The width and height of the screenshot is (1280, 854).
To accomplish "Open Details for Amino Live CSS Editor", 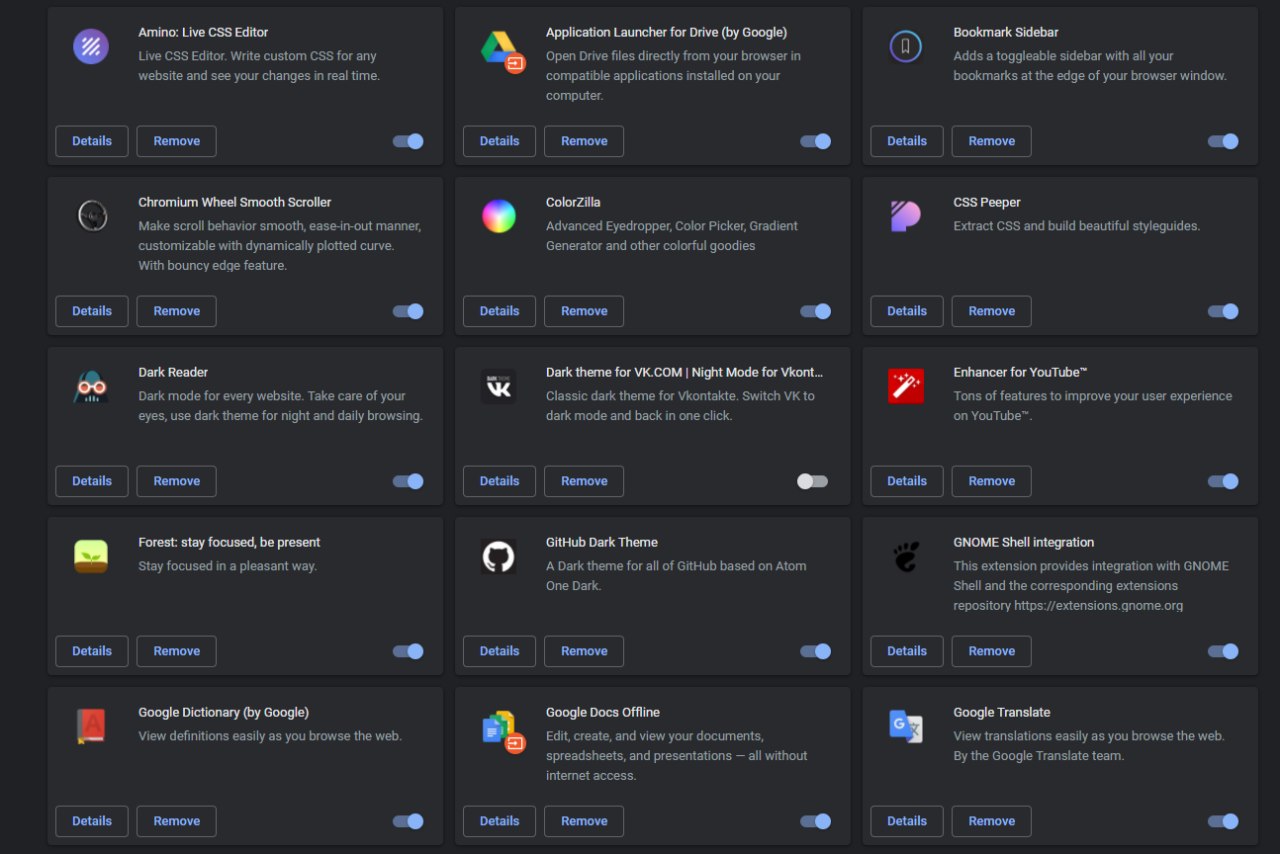I will pyautogui.click(x=92, y=141).
